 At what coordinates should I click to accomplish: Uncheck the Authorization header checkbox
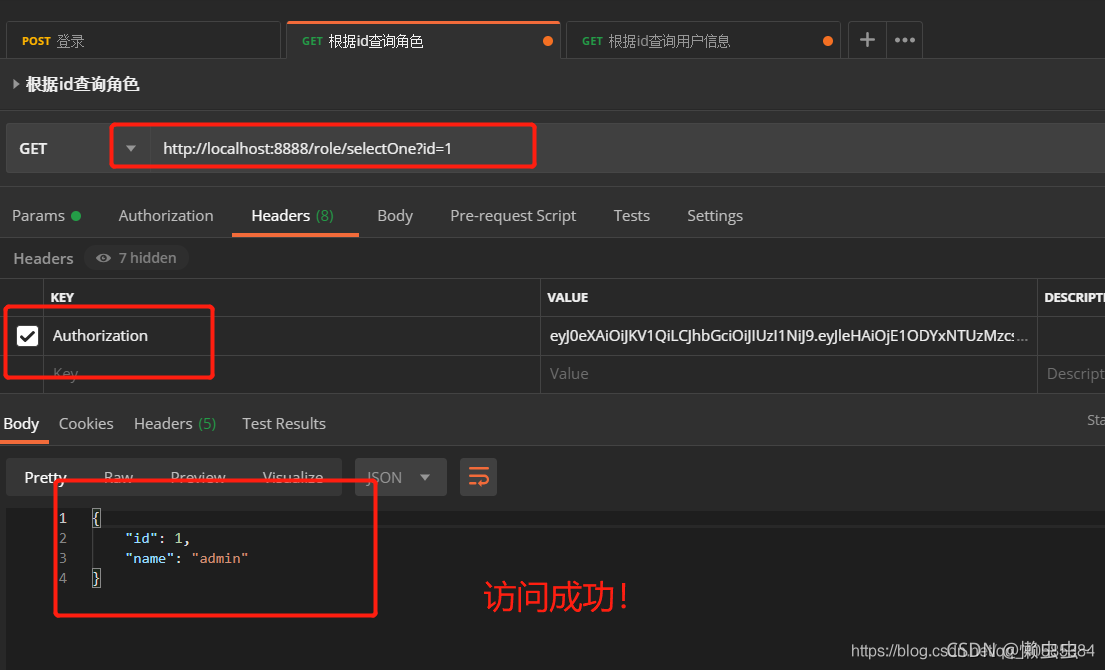coord(27,336)
